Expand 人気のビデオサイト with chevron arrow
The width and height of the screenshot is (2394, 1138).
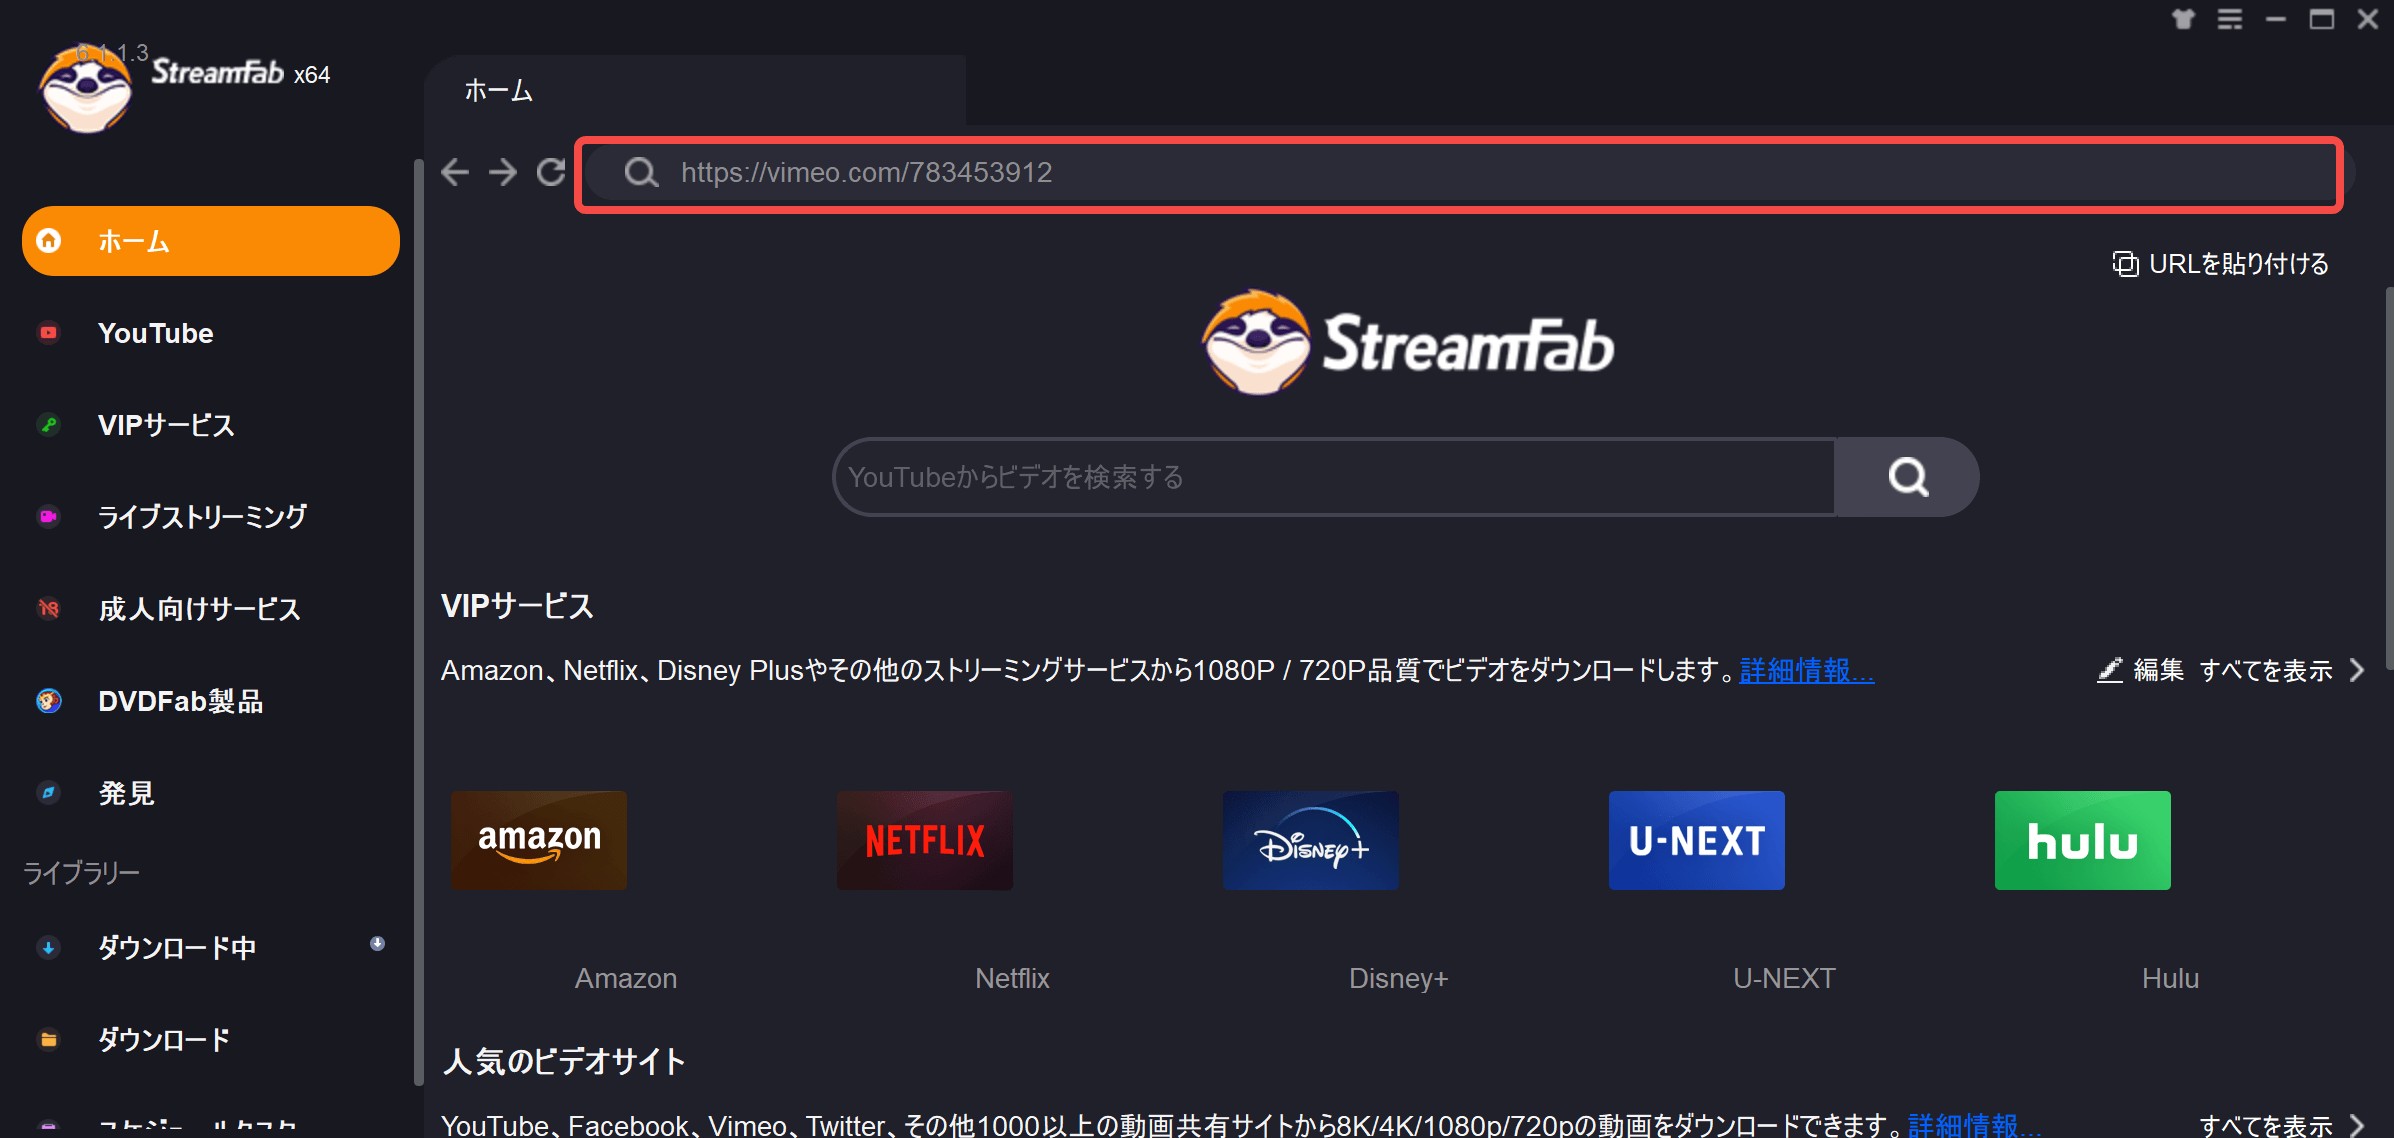tap(2357, 1125)
